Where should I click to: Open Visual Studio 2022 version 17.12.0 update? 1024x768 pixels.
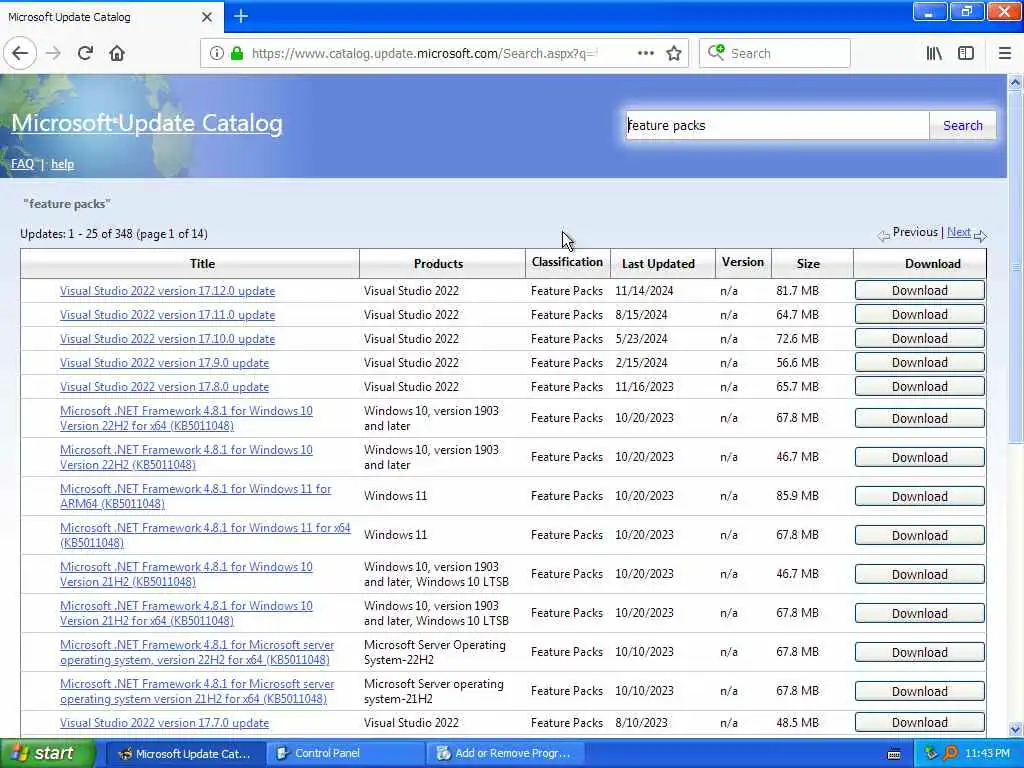167,291
